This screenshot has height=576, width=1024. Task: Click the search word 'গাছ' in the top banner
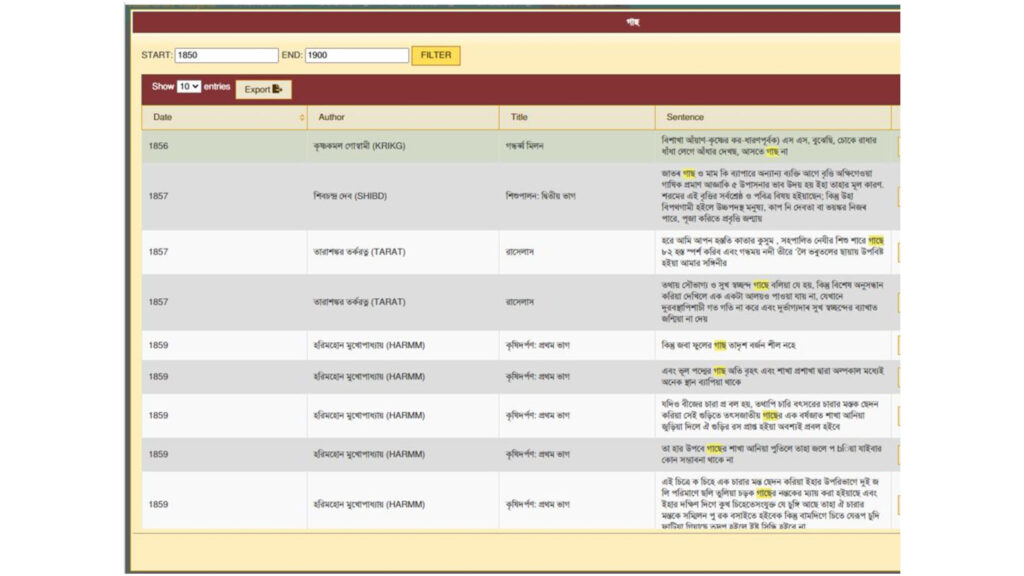(633, 22)
